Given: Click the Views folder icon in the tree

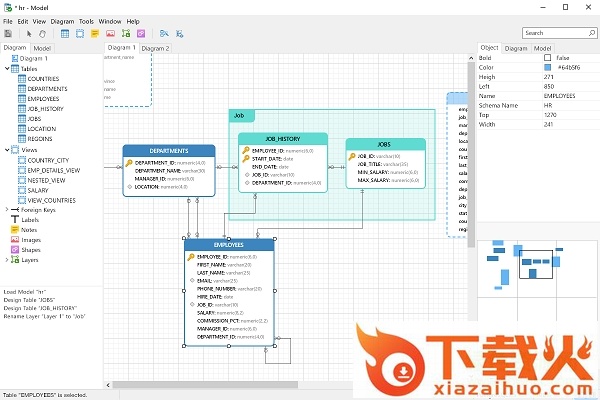Looking at the screenshot, I should click(15, 150).
